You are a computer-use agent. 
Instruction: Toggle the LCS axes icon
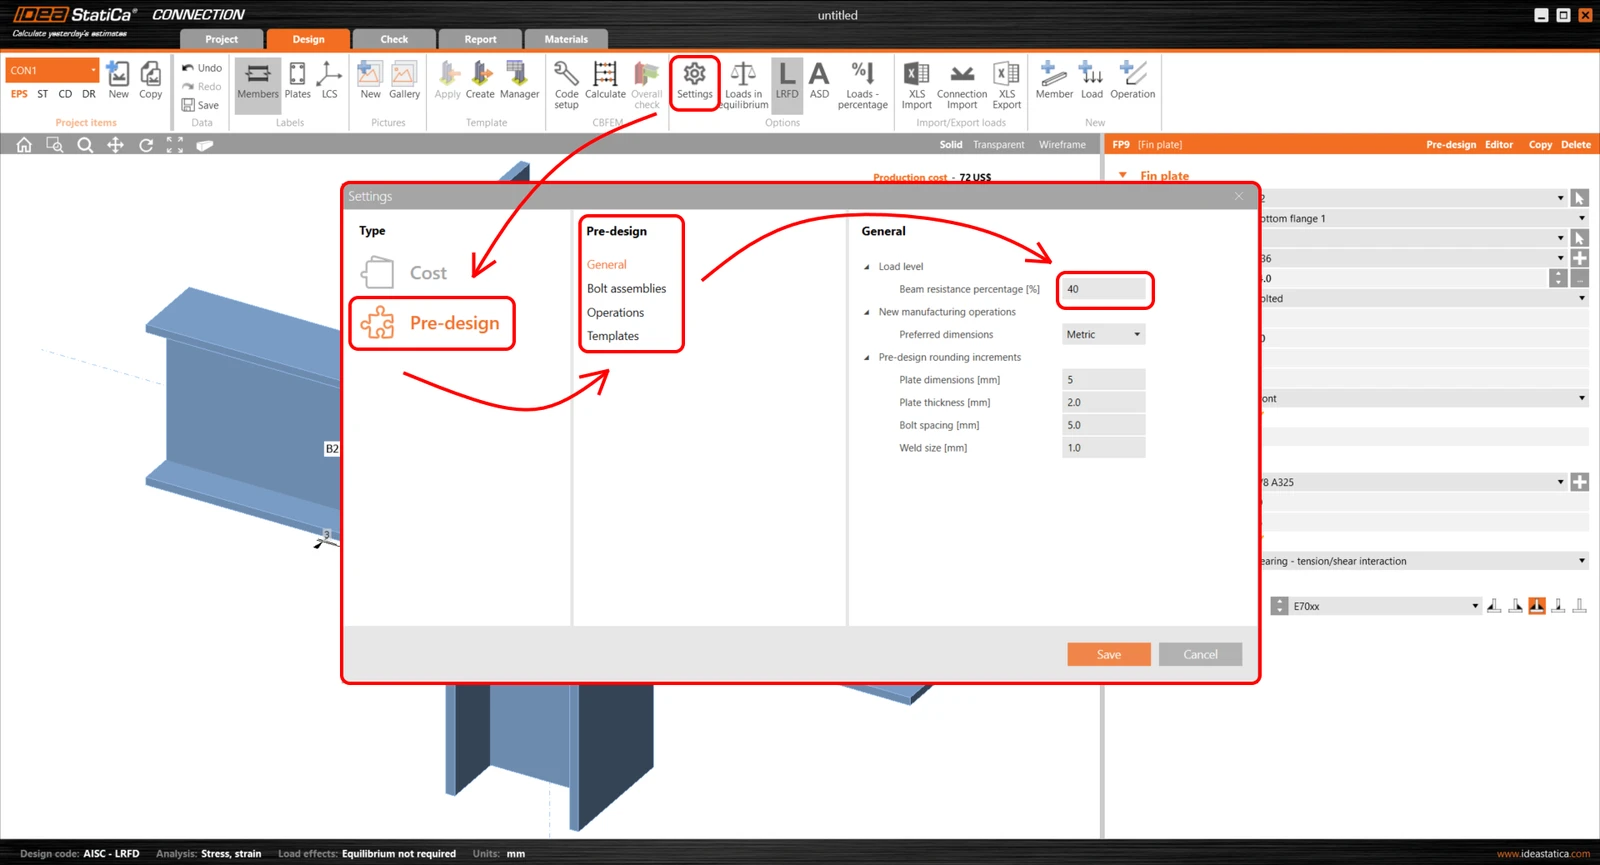329,81
